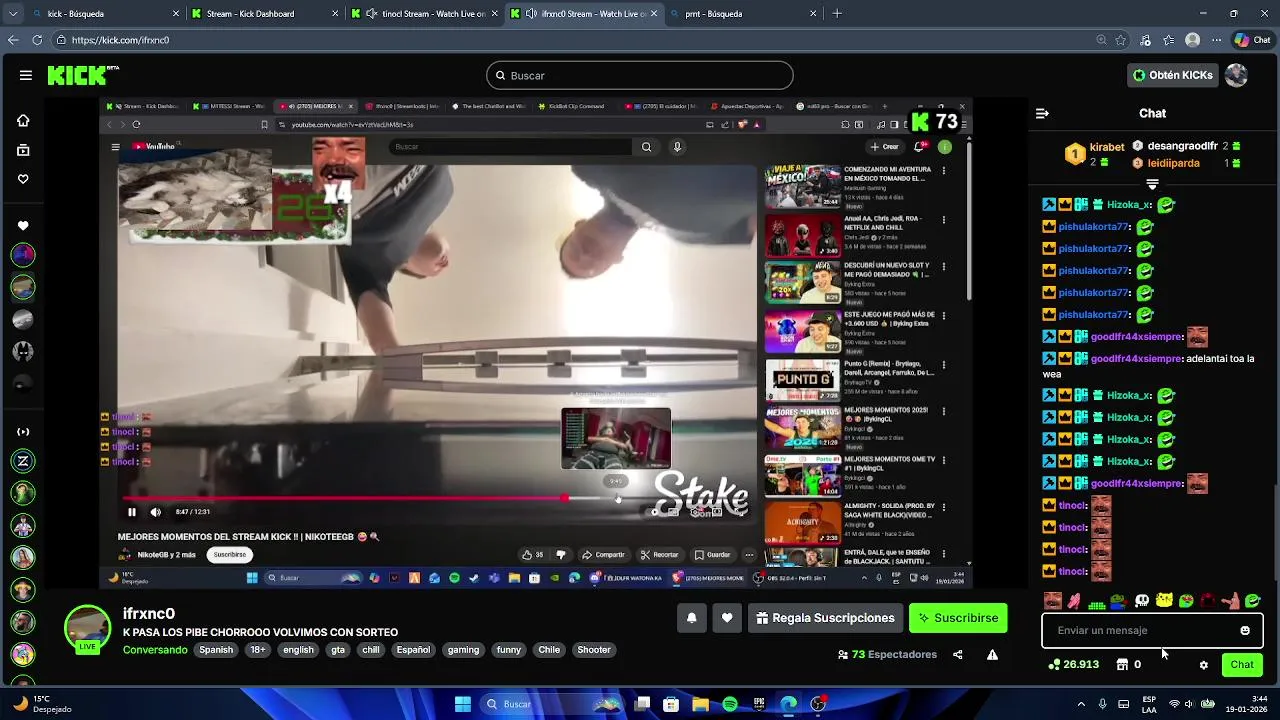The height and width of the screenshot is (720, 1280).
Task: Click the notification bell under the stream
Action: pos(691,618)
